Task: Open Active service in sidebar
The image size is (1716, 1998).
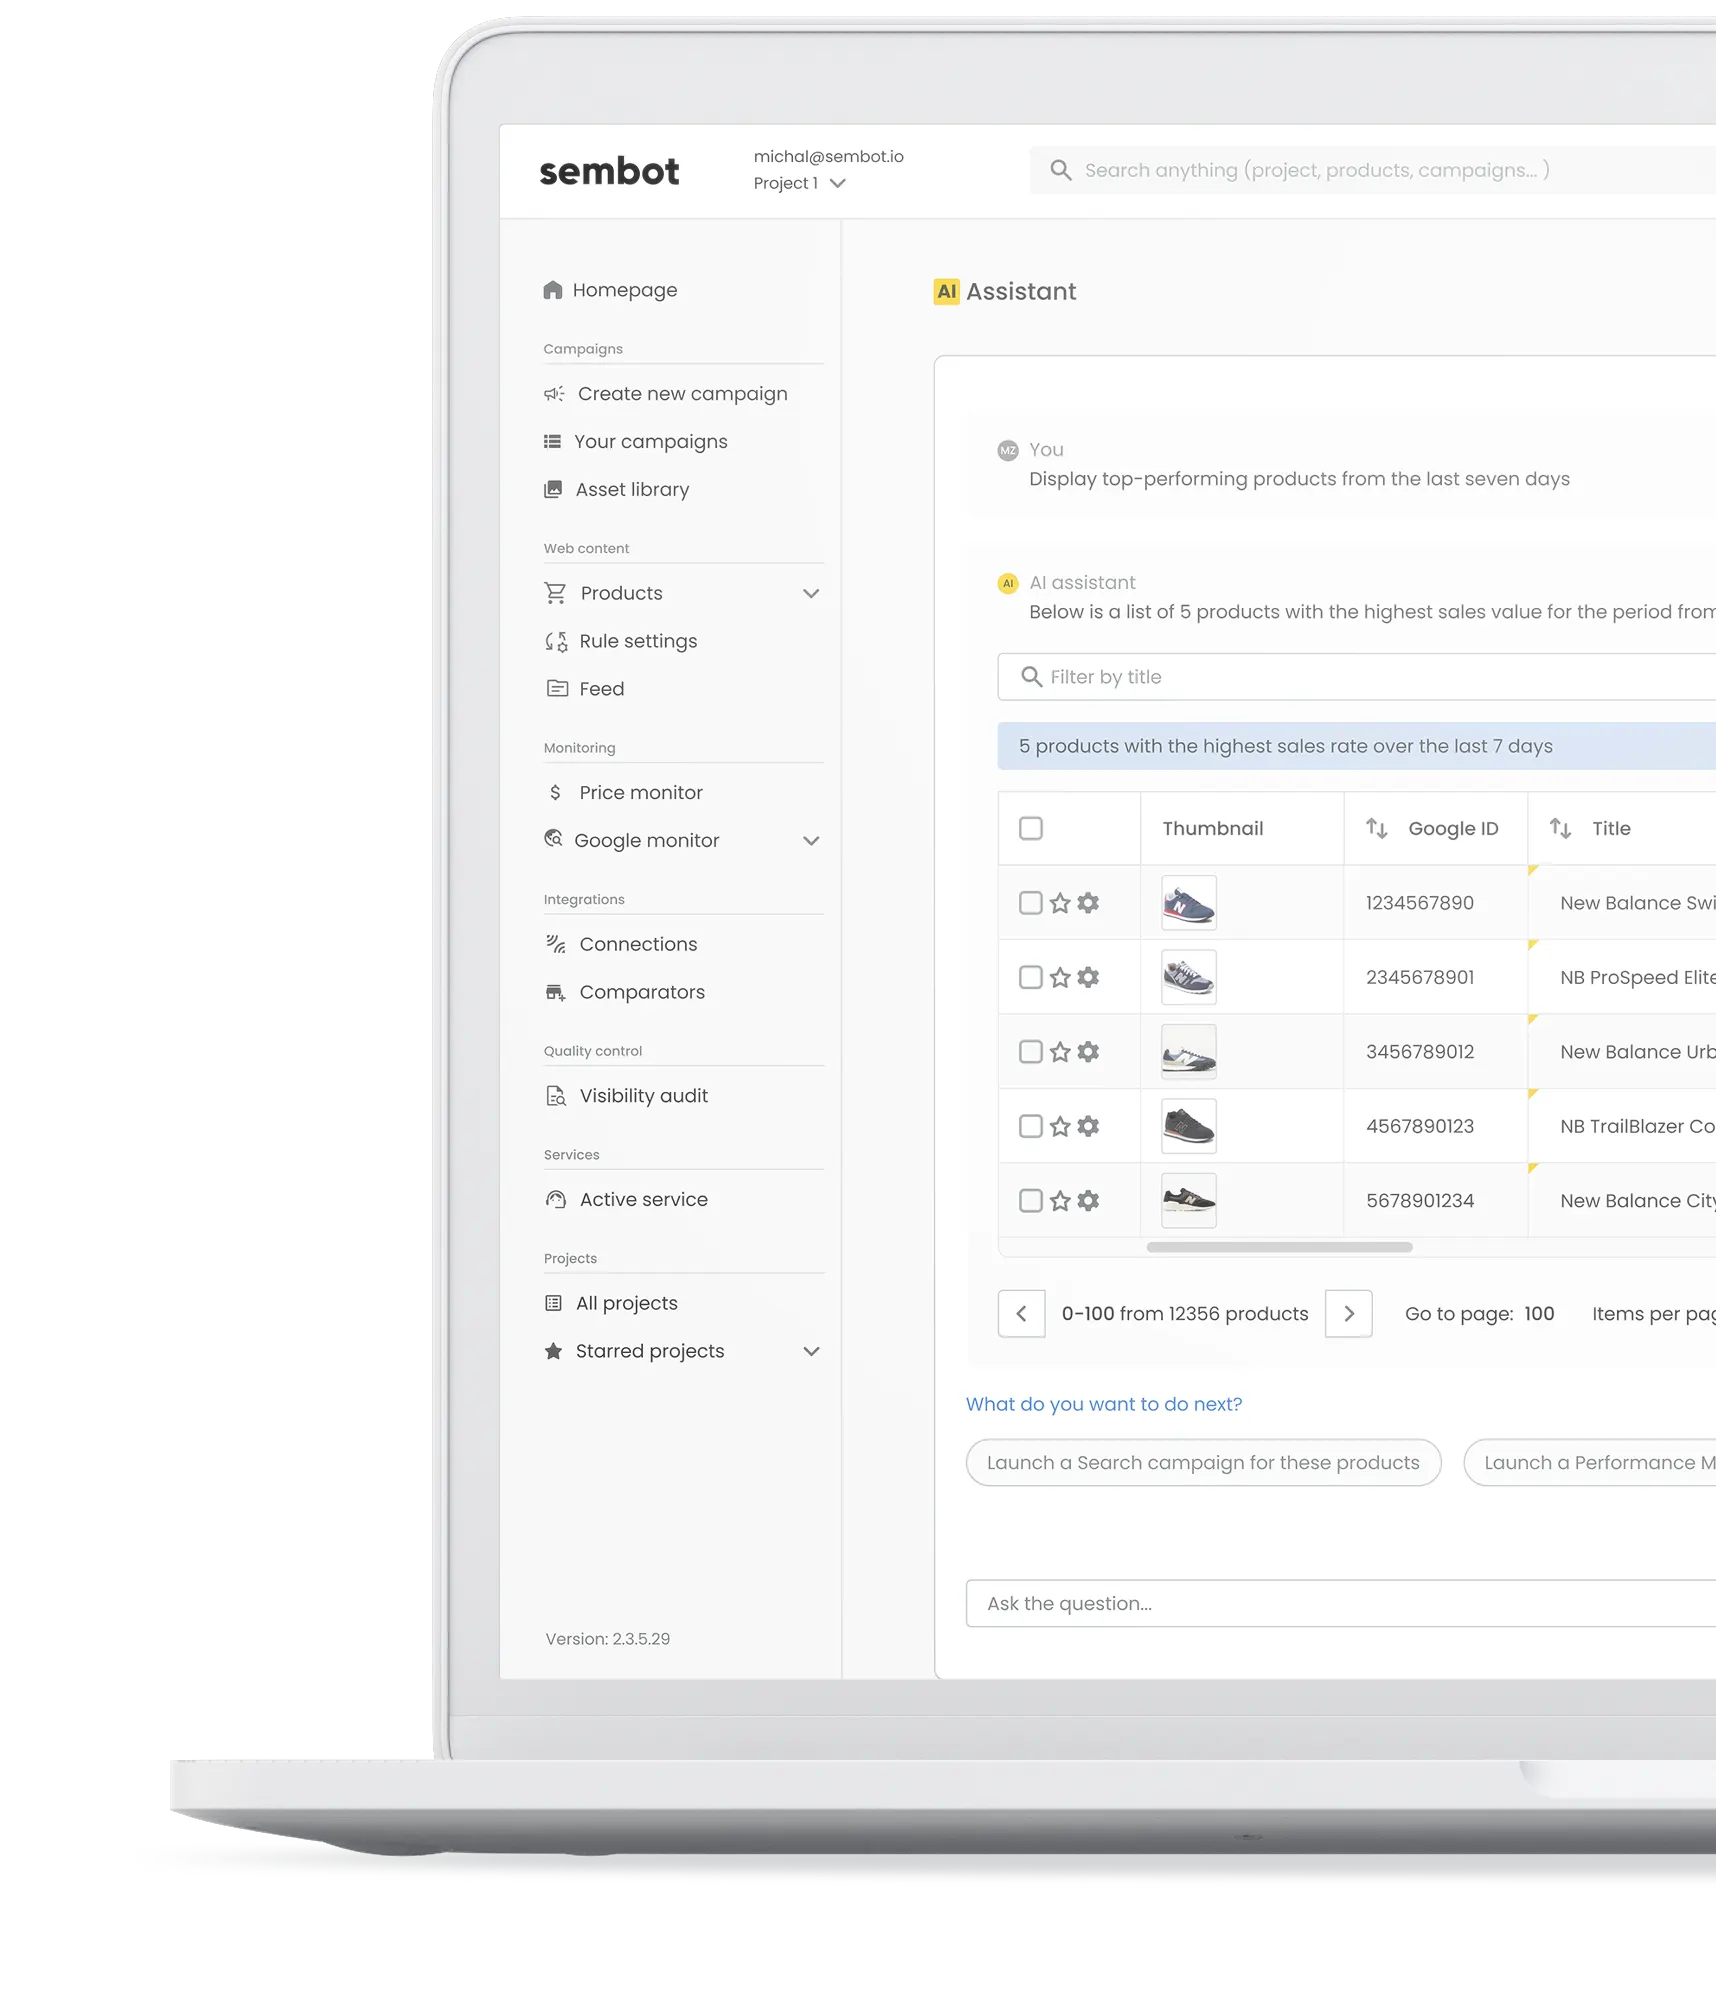Action: pyautogui.click(x=626, y=1199)
